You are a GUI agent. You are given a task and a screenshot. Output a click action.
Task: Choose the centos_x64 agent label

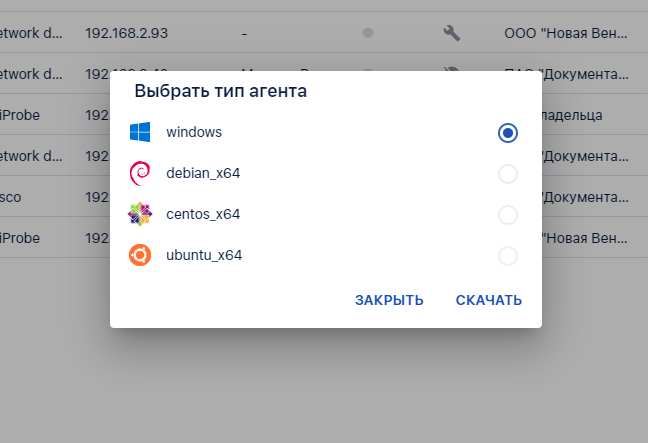[x=203, y=214]
